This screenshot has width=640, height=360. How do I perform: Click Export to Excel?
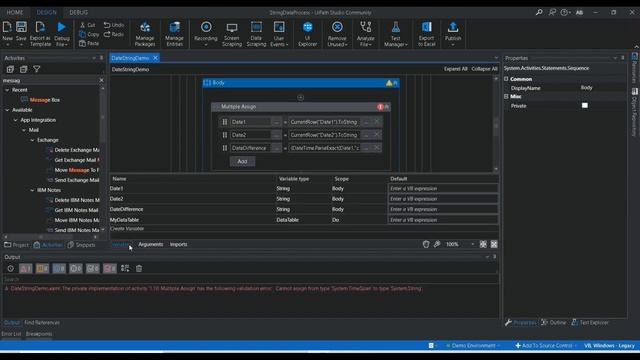427,33
